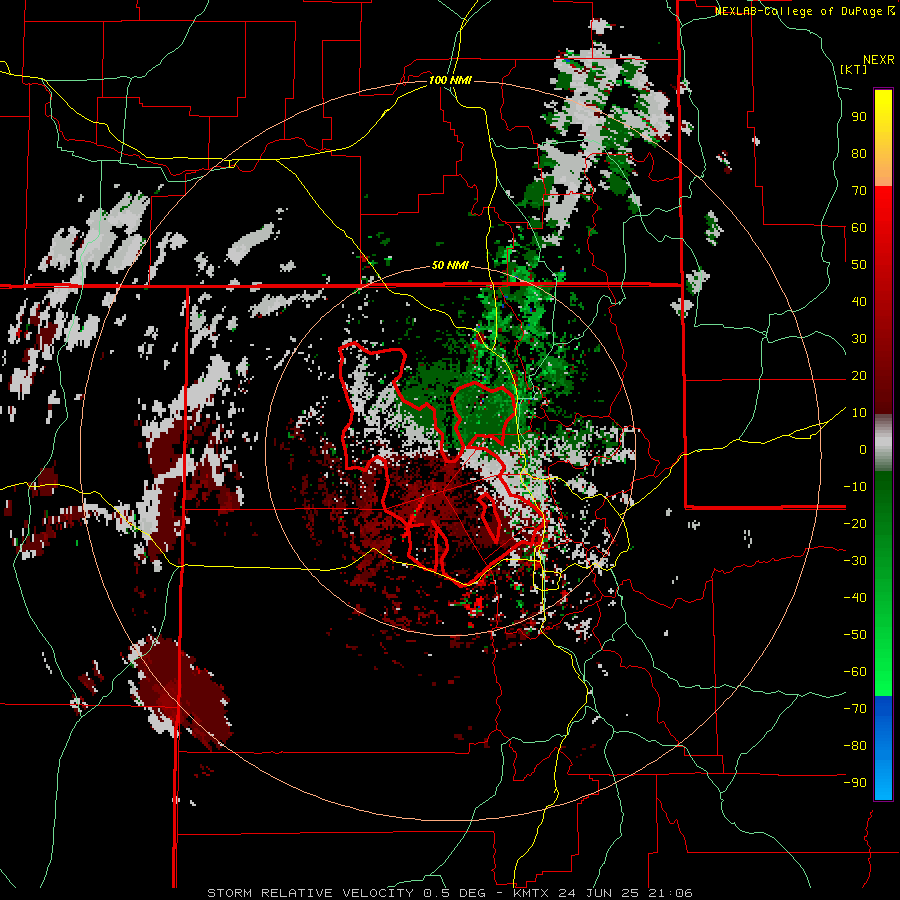Click the "100 NMI" range ring label

click(x=450, y=80)
